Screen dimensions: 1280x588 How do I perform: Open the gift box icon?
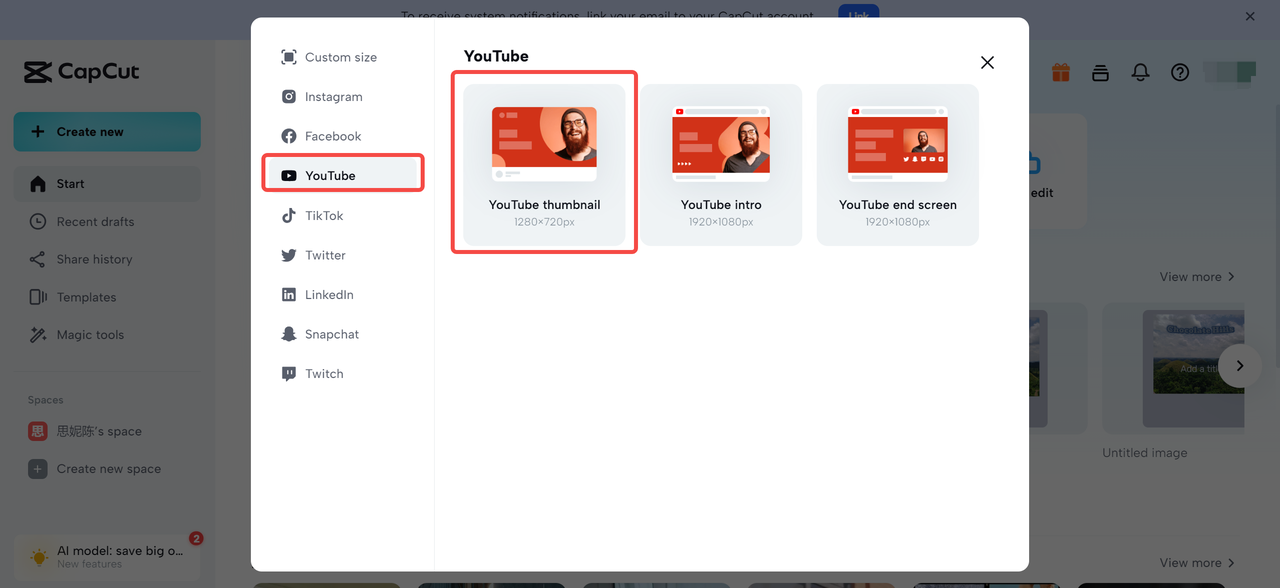pos(1061,72)
